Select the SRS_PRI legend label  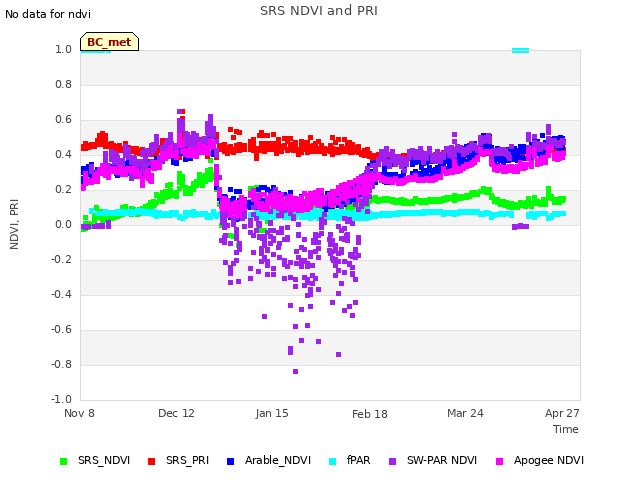[x=187, y=460]
